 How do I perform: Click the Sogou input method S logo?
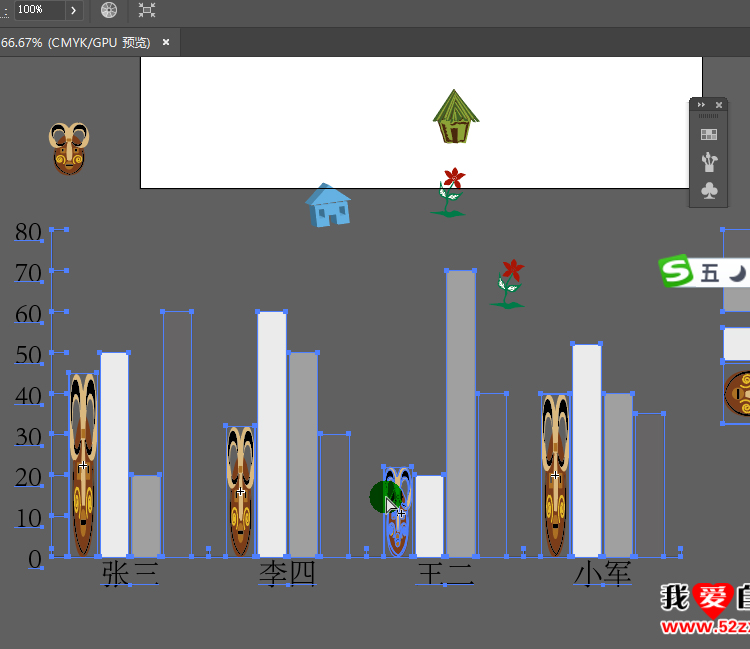675,271
